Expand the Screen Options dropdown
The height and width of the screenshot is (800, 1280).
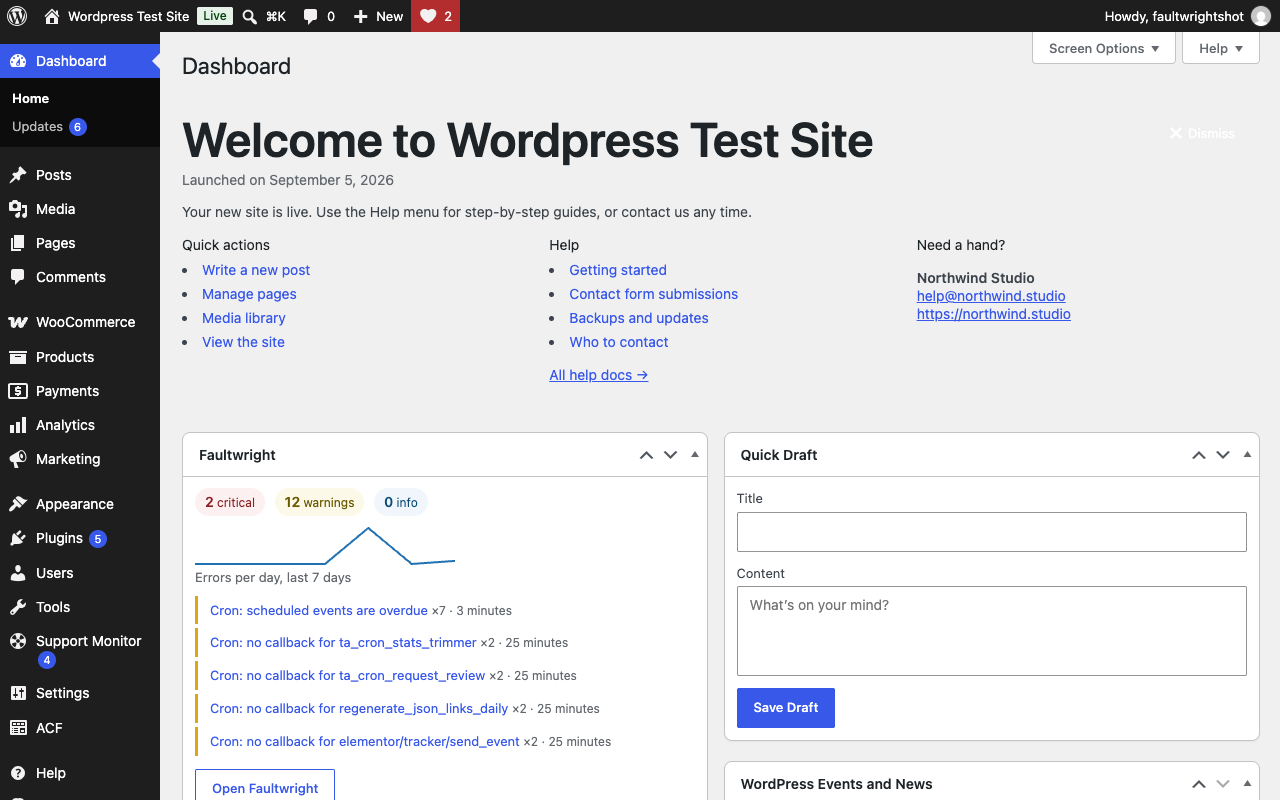[x=1104, y=48]
